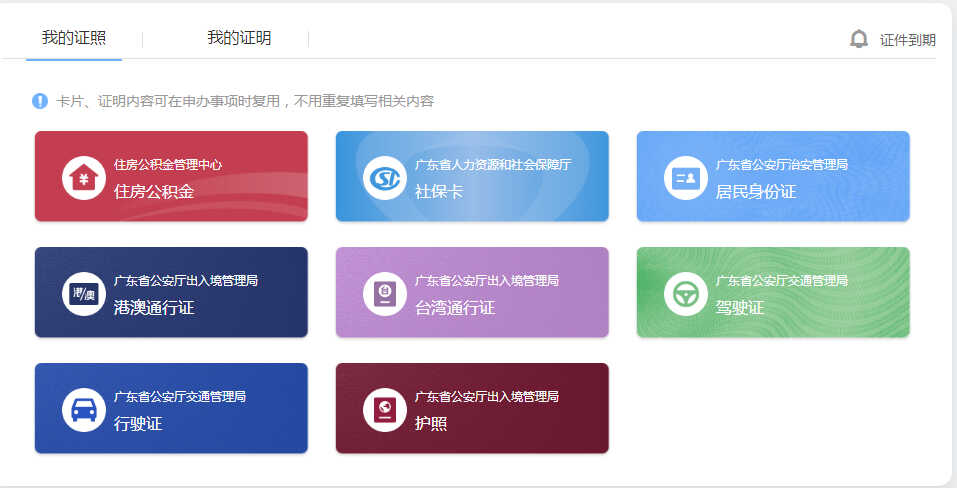Open the 港澳通行证 card label
This screenshot has height=488, width=957.
tap(154, 307)
